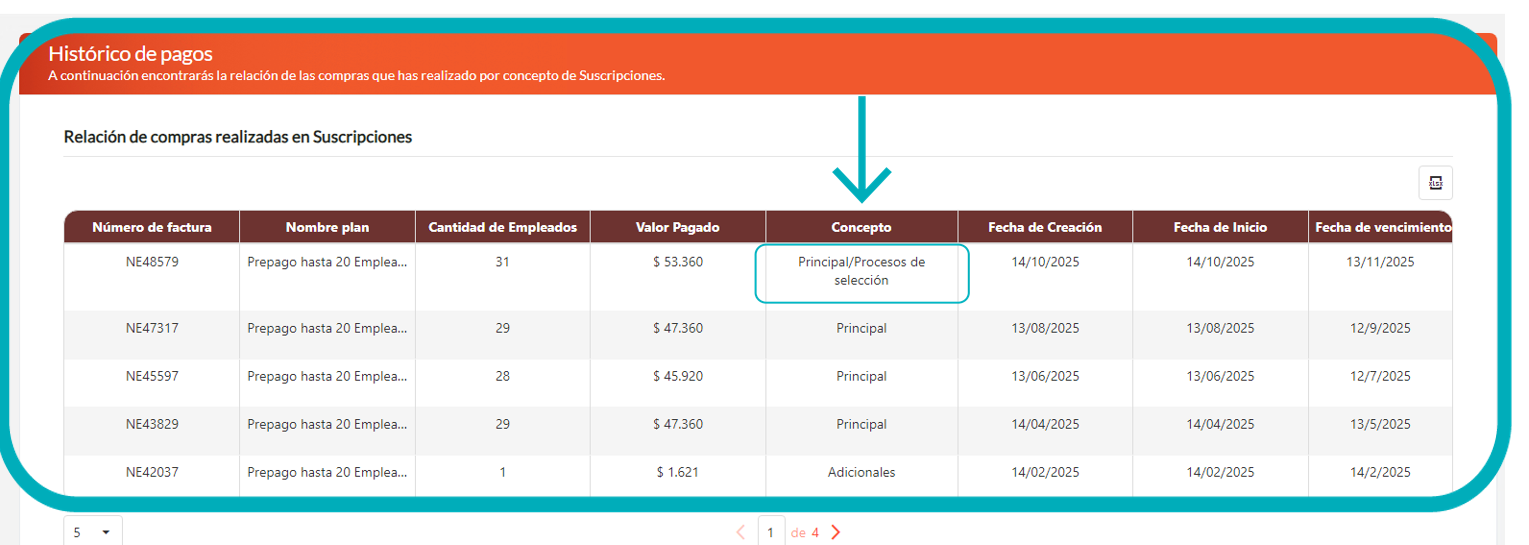Viewport: 1529px width, 545px height.
Task: Sort by Fecha de Creación header
Action: tap(1044, 227)
